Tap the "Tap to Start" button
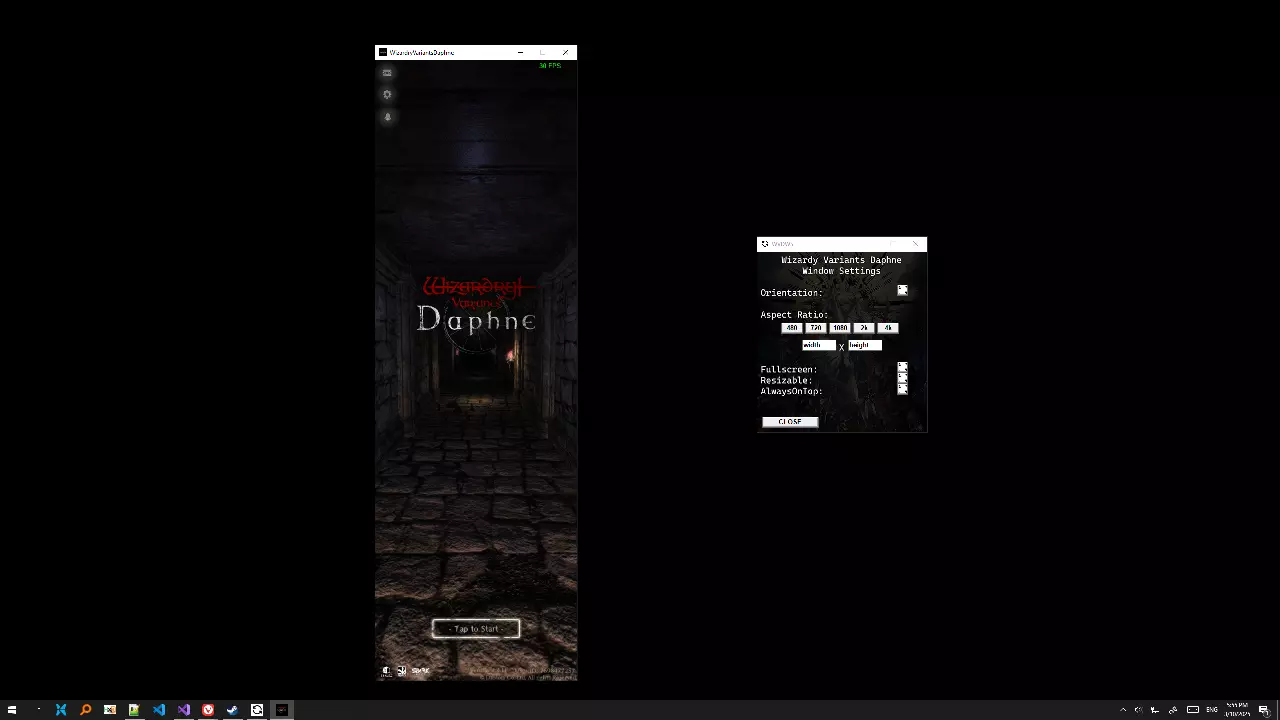Screen dimensions: 1280x720 point(476,629)
